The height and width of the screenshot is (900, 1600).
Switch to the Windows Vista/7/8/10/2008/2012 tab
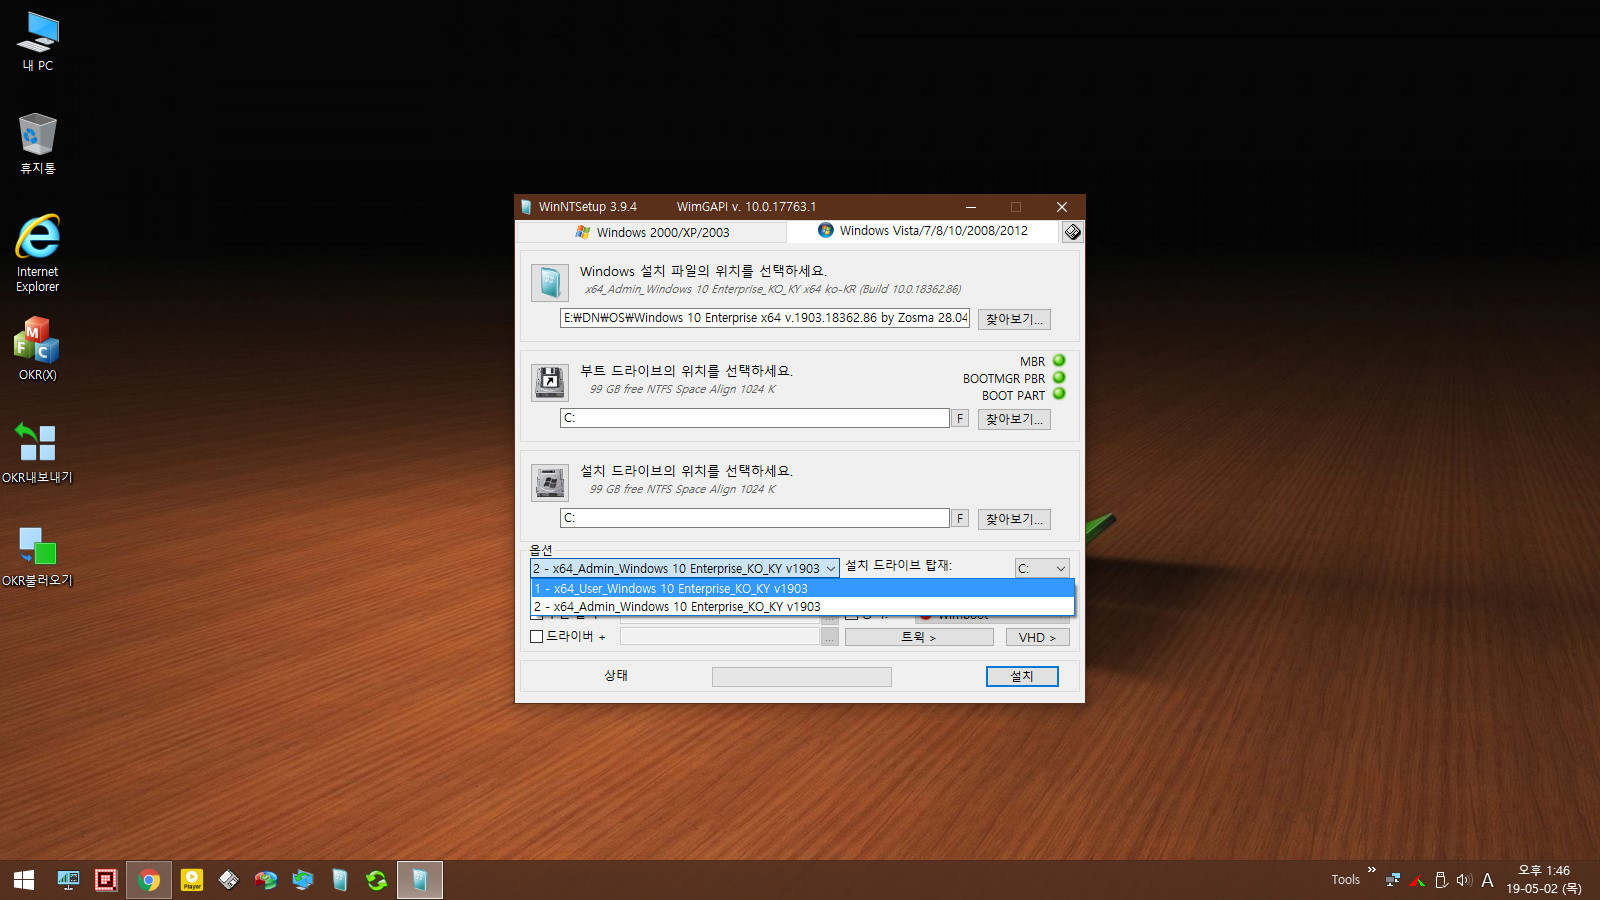pyautogui.click(x=922, y=231)
